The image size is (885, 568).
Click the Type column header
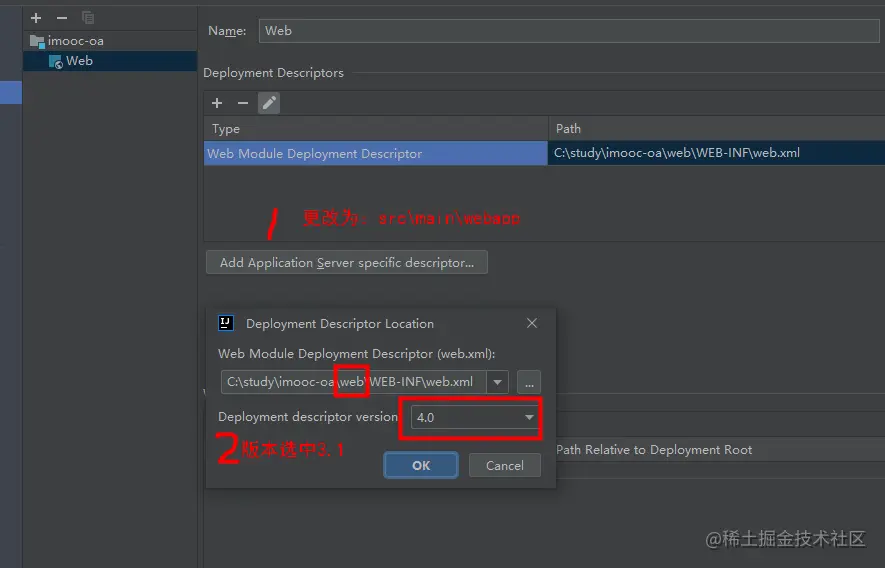376,129
